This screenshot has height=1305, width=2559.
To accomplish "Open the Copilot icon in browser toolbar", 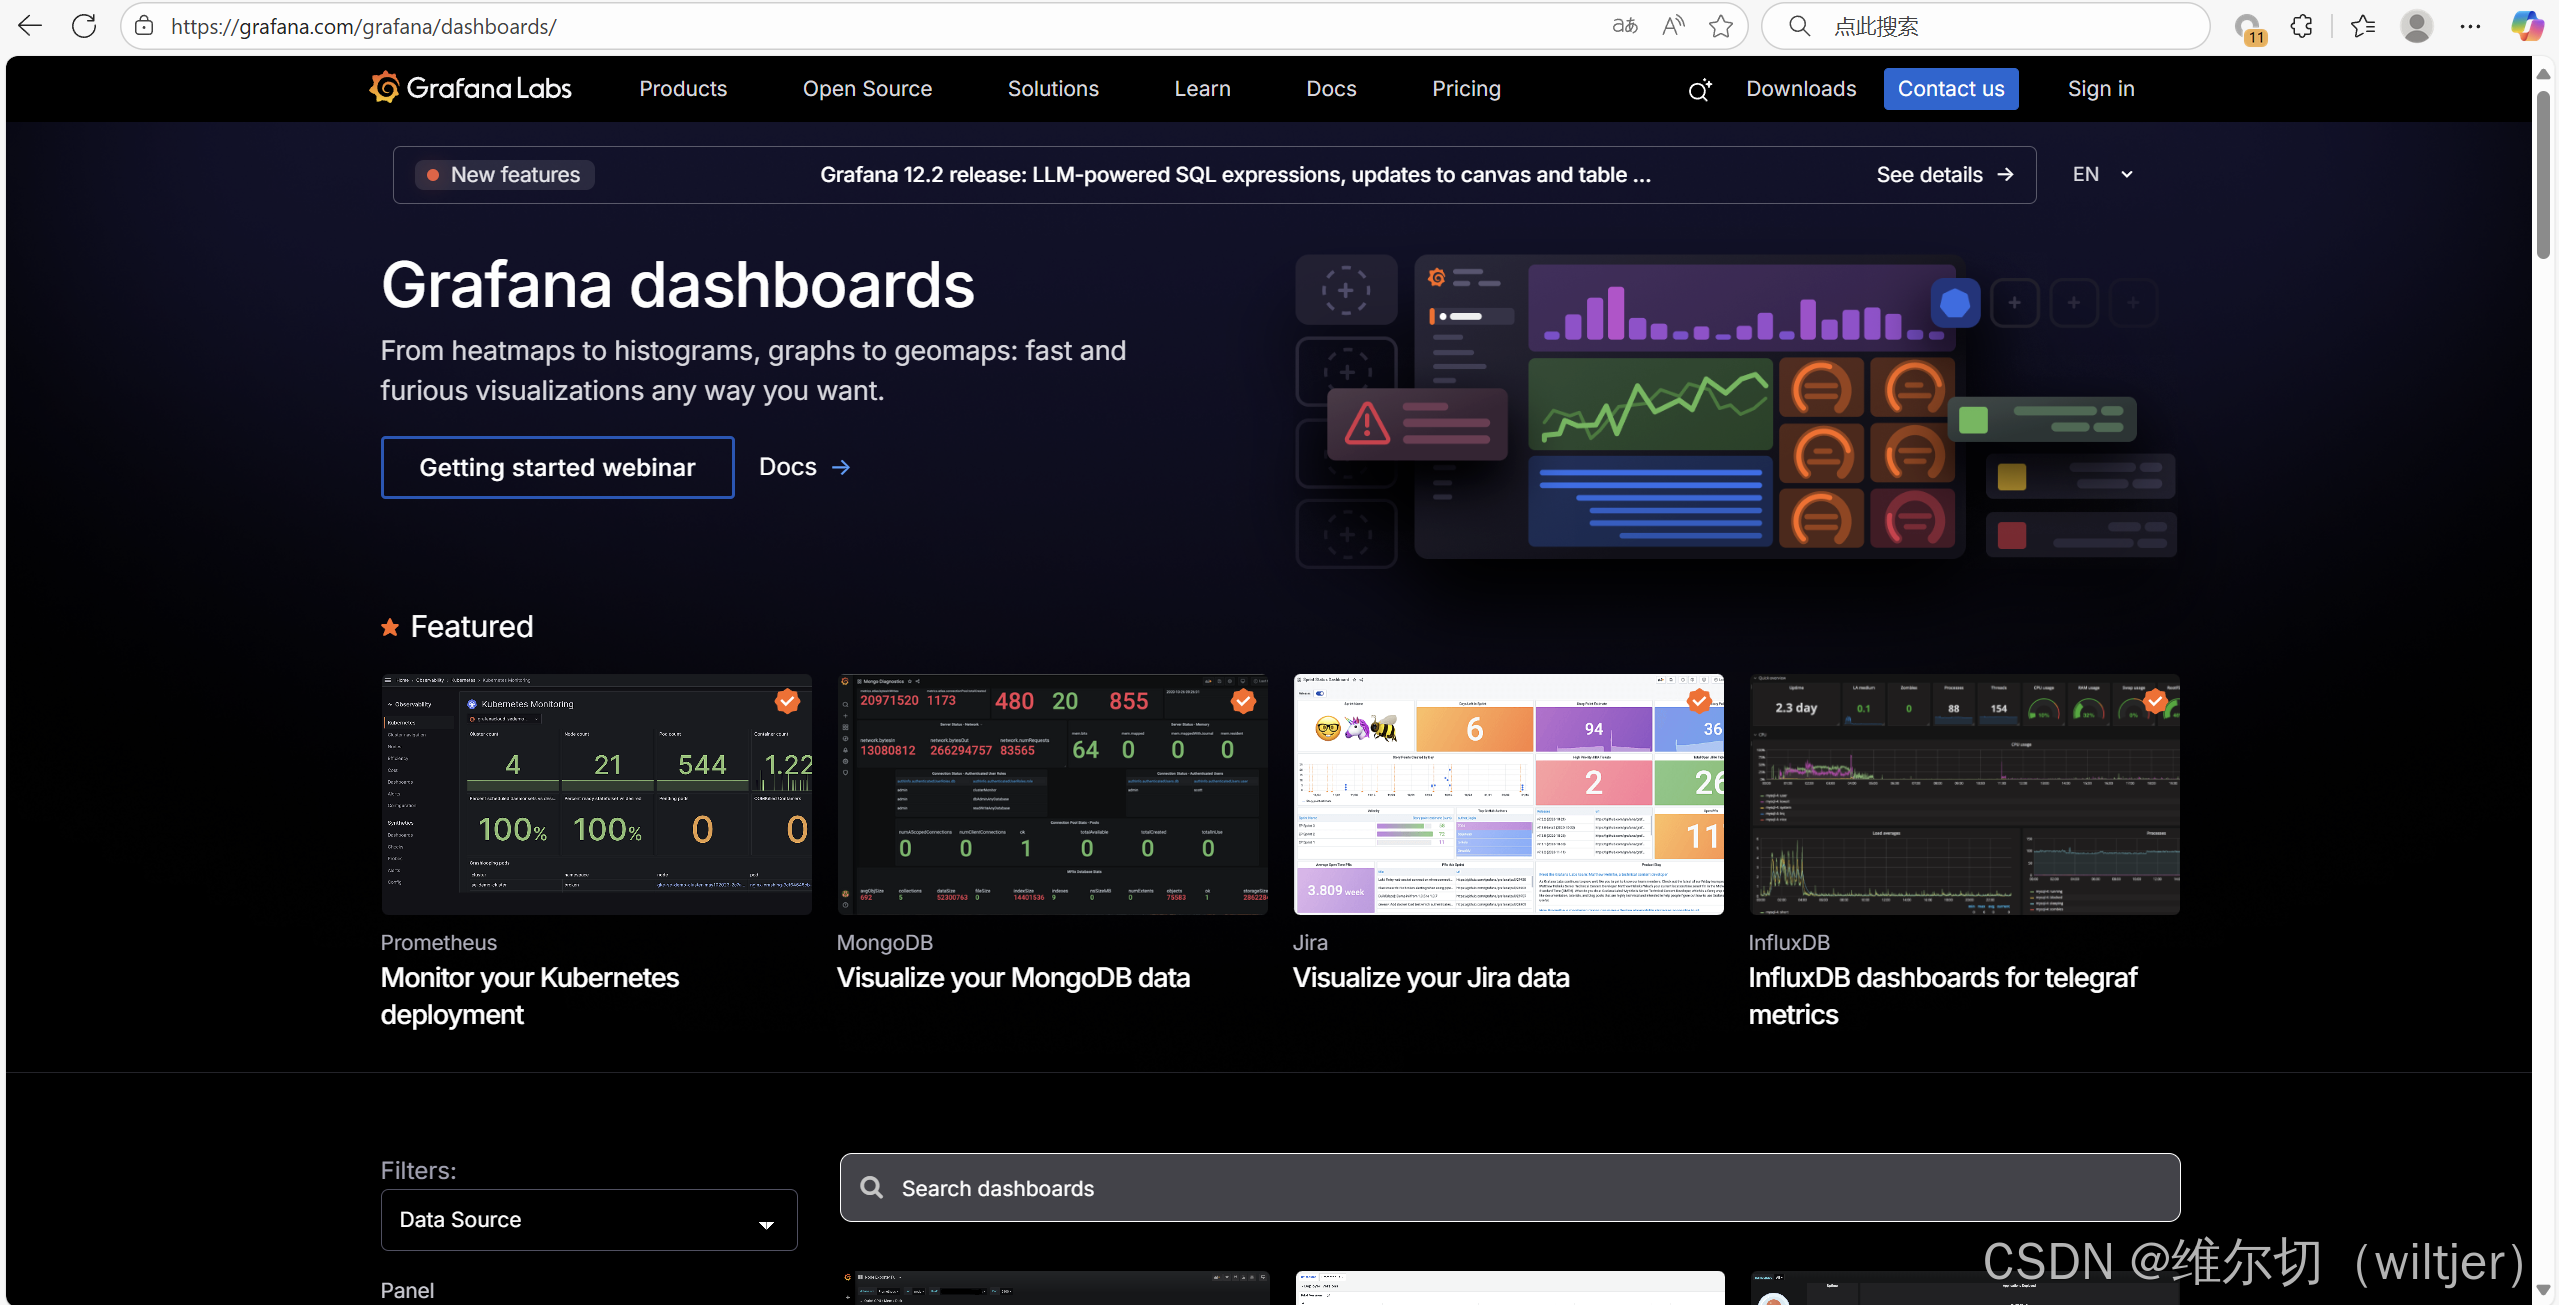I will 2527,26.
